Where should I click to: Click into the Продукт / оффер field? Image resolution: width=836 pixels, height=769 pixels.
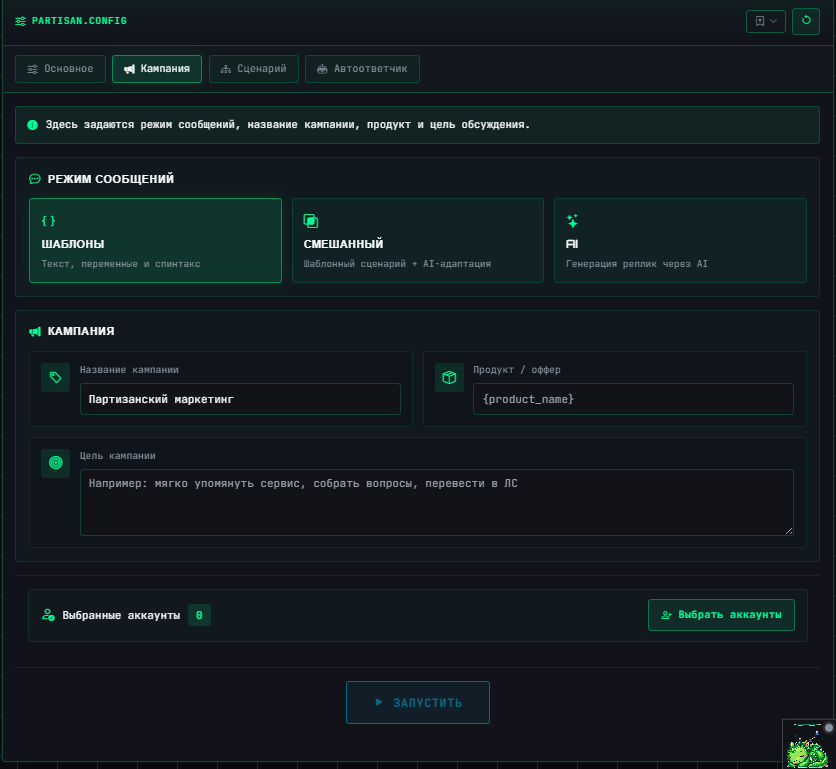(633, 399)
